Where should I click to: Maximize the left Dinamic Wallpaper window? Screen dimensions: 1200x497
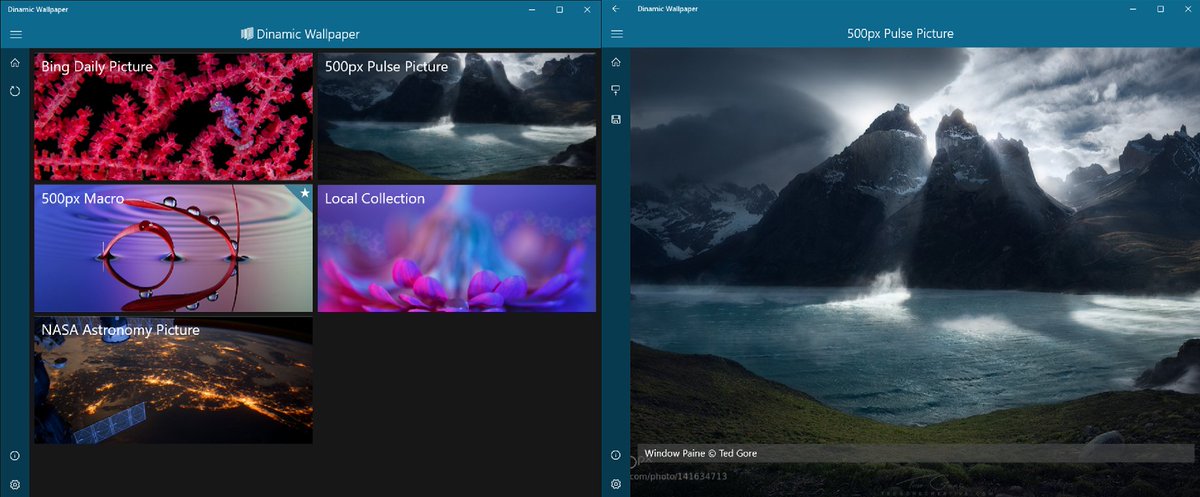559,9
